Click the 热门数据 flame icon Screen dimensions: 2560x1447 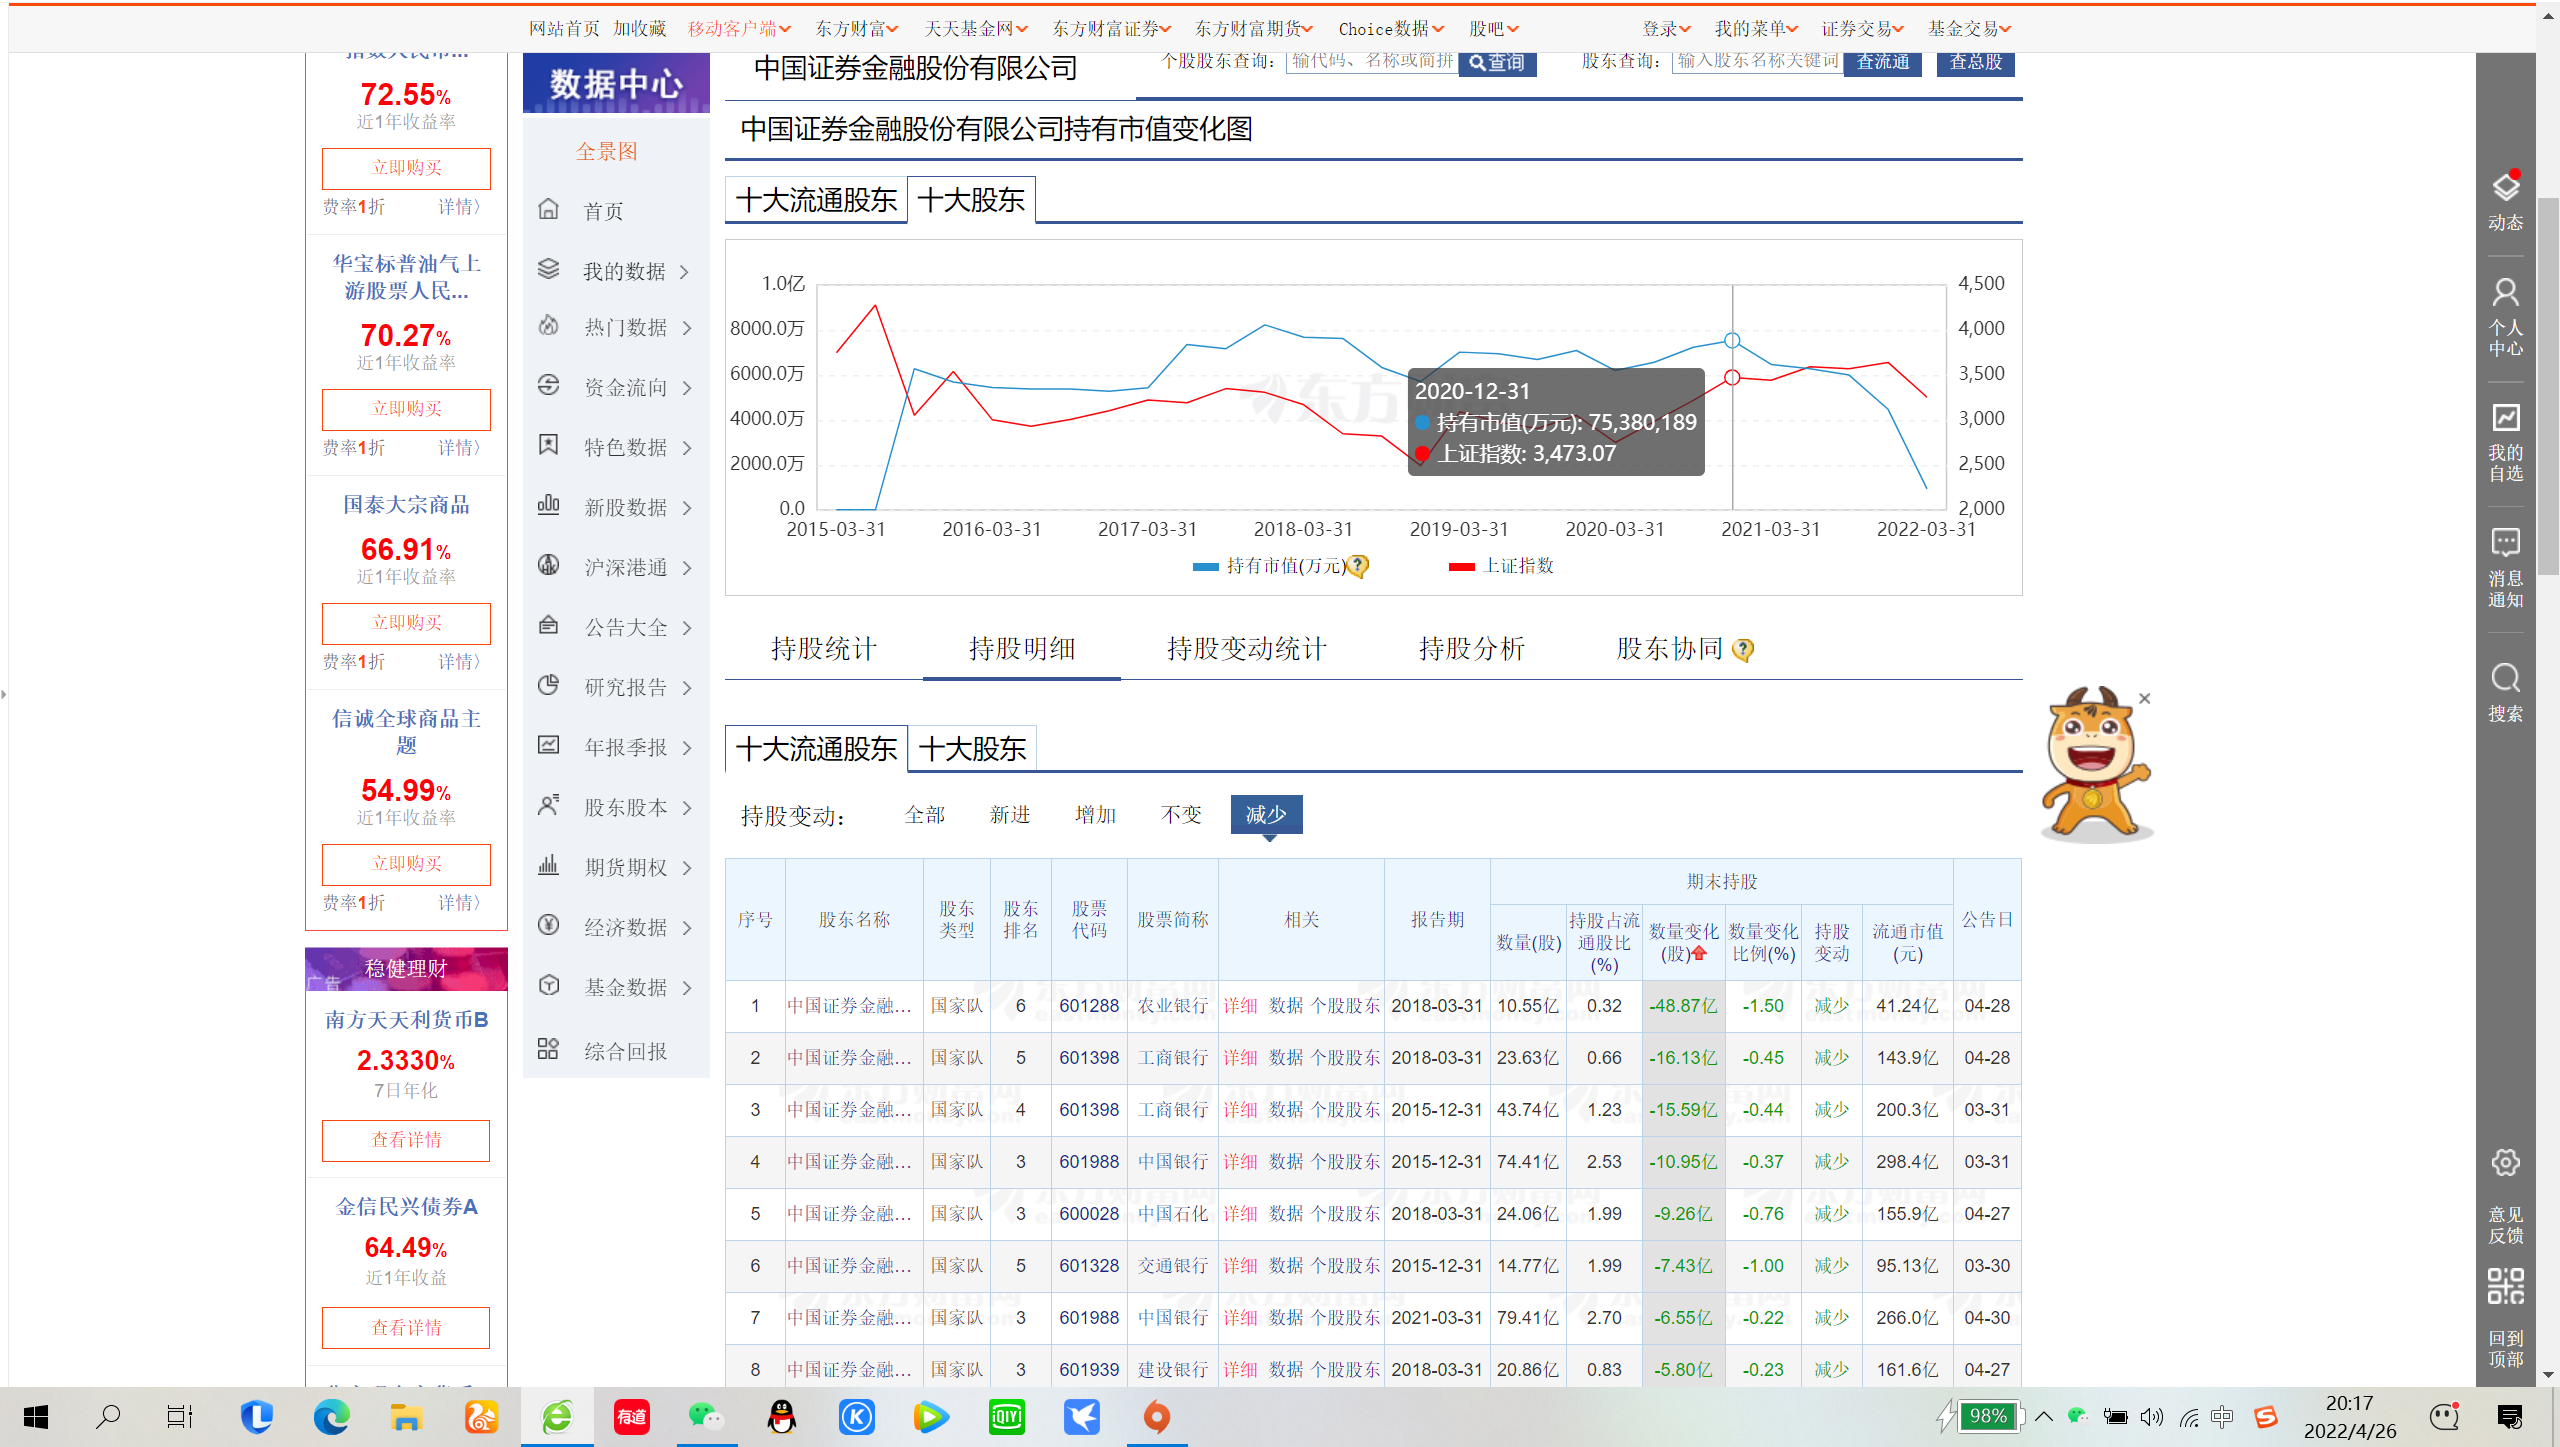pyautogui.click(x=548, y=326)
